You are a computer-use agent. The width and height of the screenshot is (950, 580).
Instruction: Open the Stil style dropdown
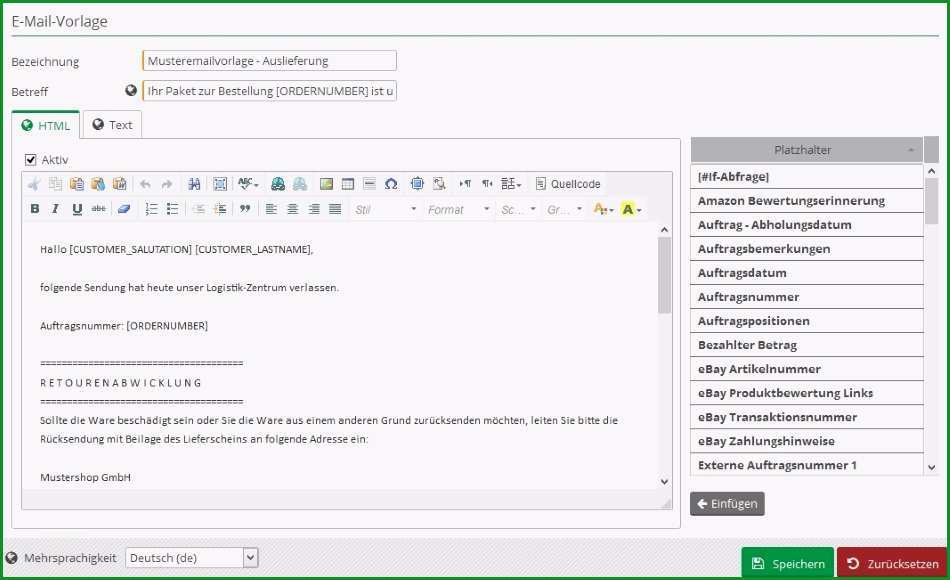point(385,210)
